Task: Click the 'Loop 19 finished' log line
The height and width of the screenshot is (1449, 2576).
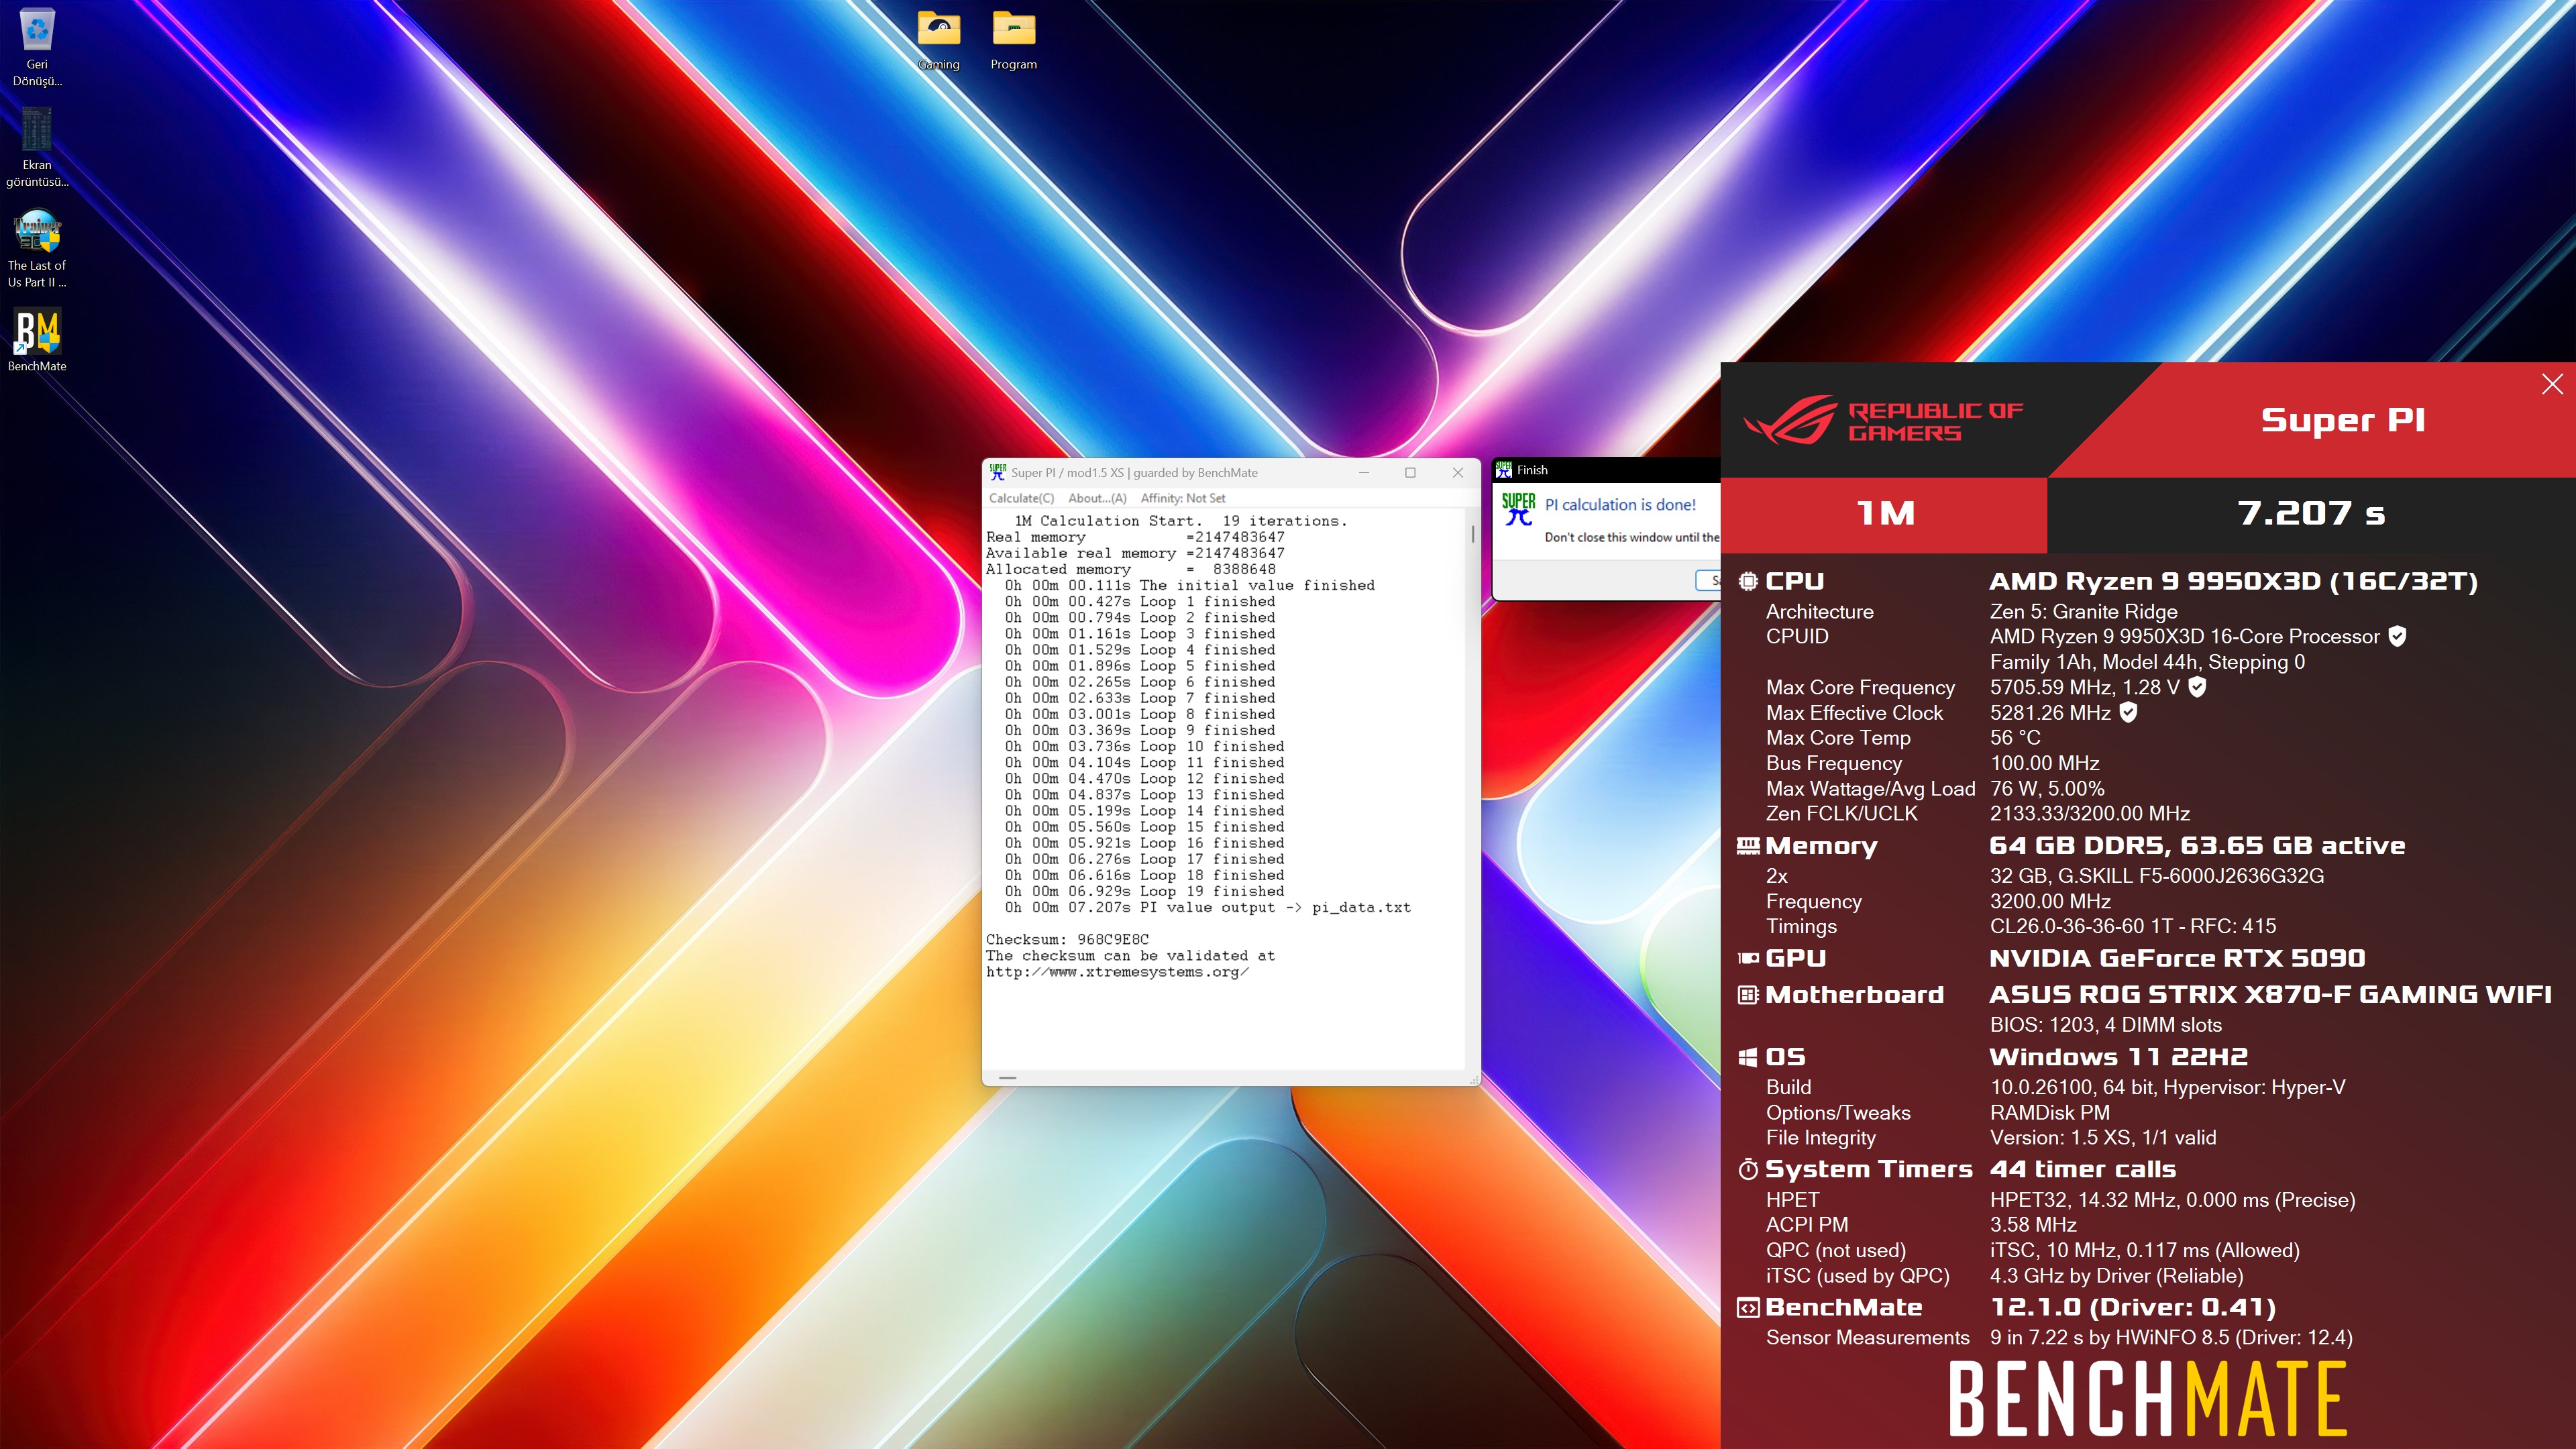Action: point(1144,891)
